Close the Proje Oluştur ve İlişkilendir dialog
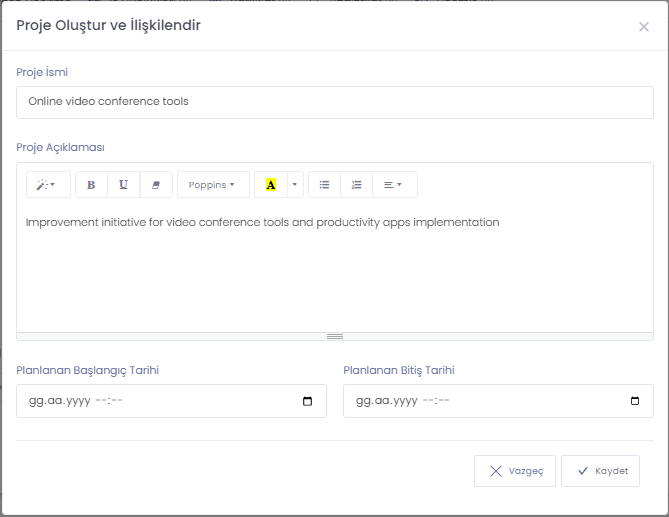The image size is (669, 517). (644, 27)
